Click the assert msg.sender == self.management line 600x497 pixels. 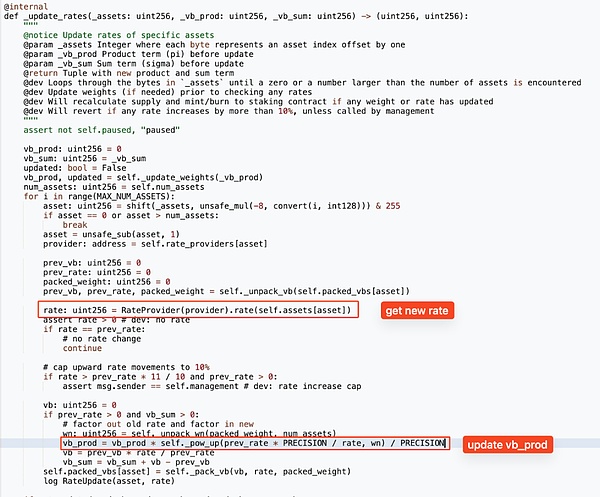(212, 386)
